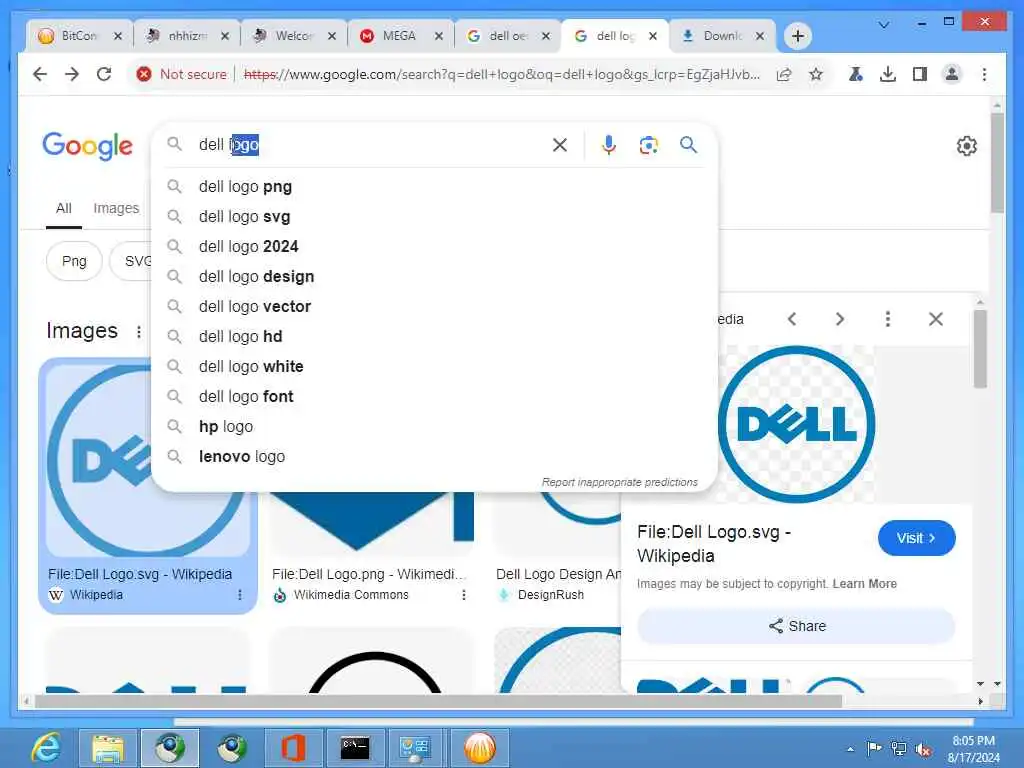1024x768 pixels.
Task: Open more options in image preview panel
Action: (x=888, y=319)
